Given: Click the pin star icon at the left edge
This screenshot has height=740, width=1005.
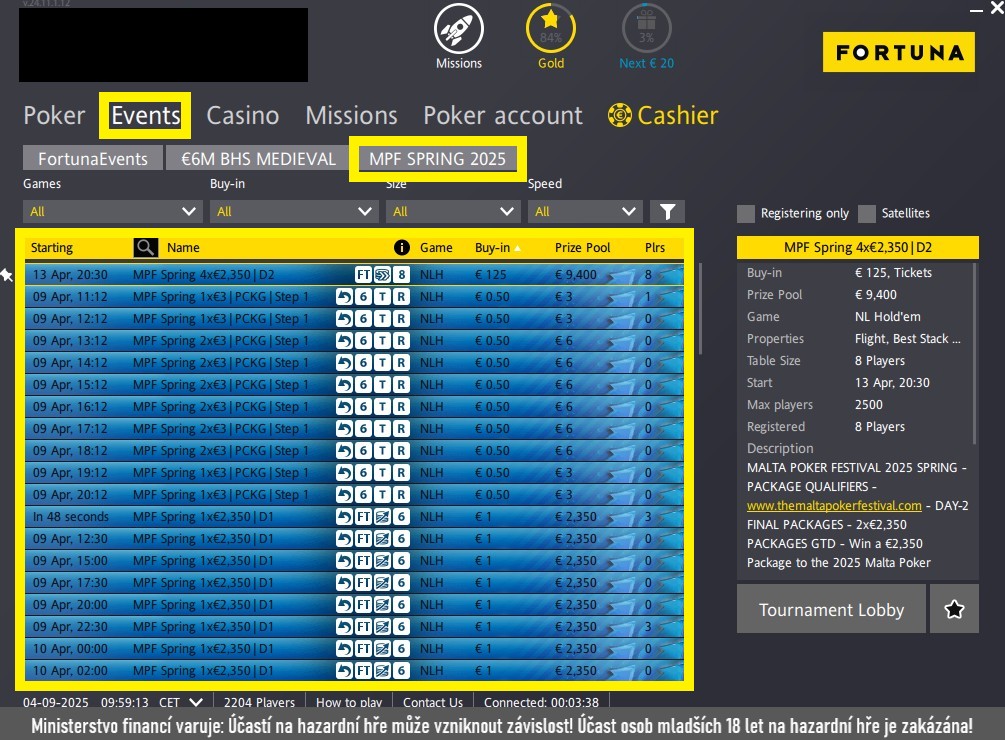Looking at the screenshot, I should [6, 275].
